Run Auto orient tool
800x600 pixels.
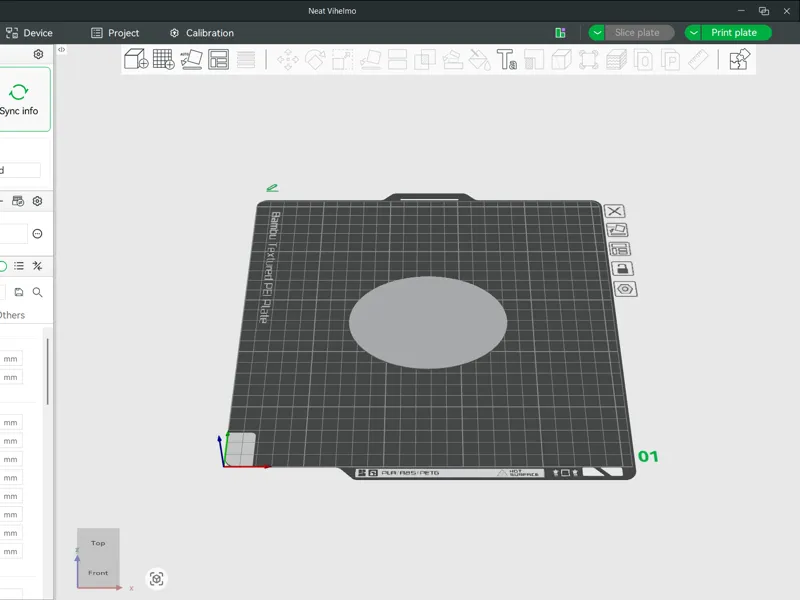pos(191,59)
